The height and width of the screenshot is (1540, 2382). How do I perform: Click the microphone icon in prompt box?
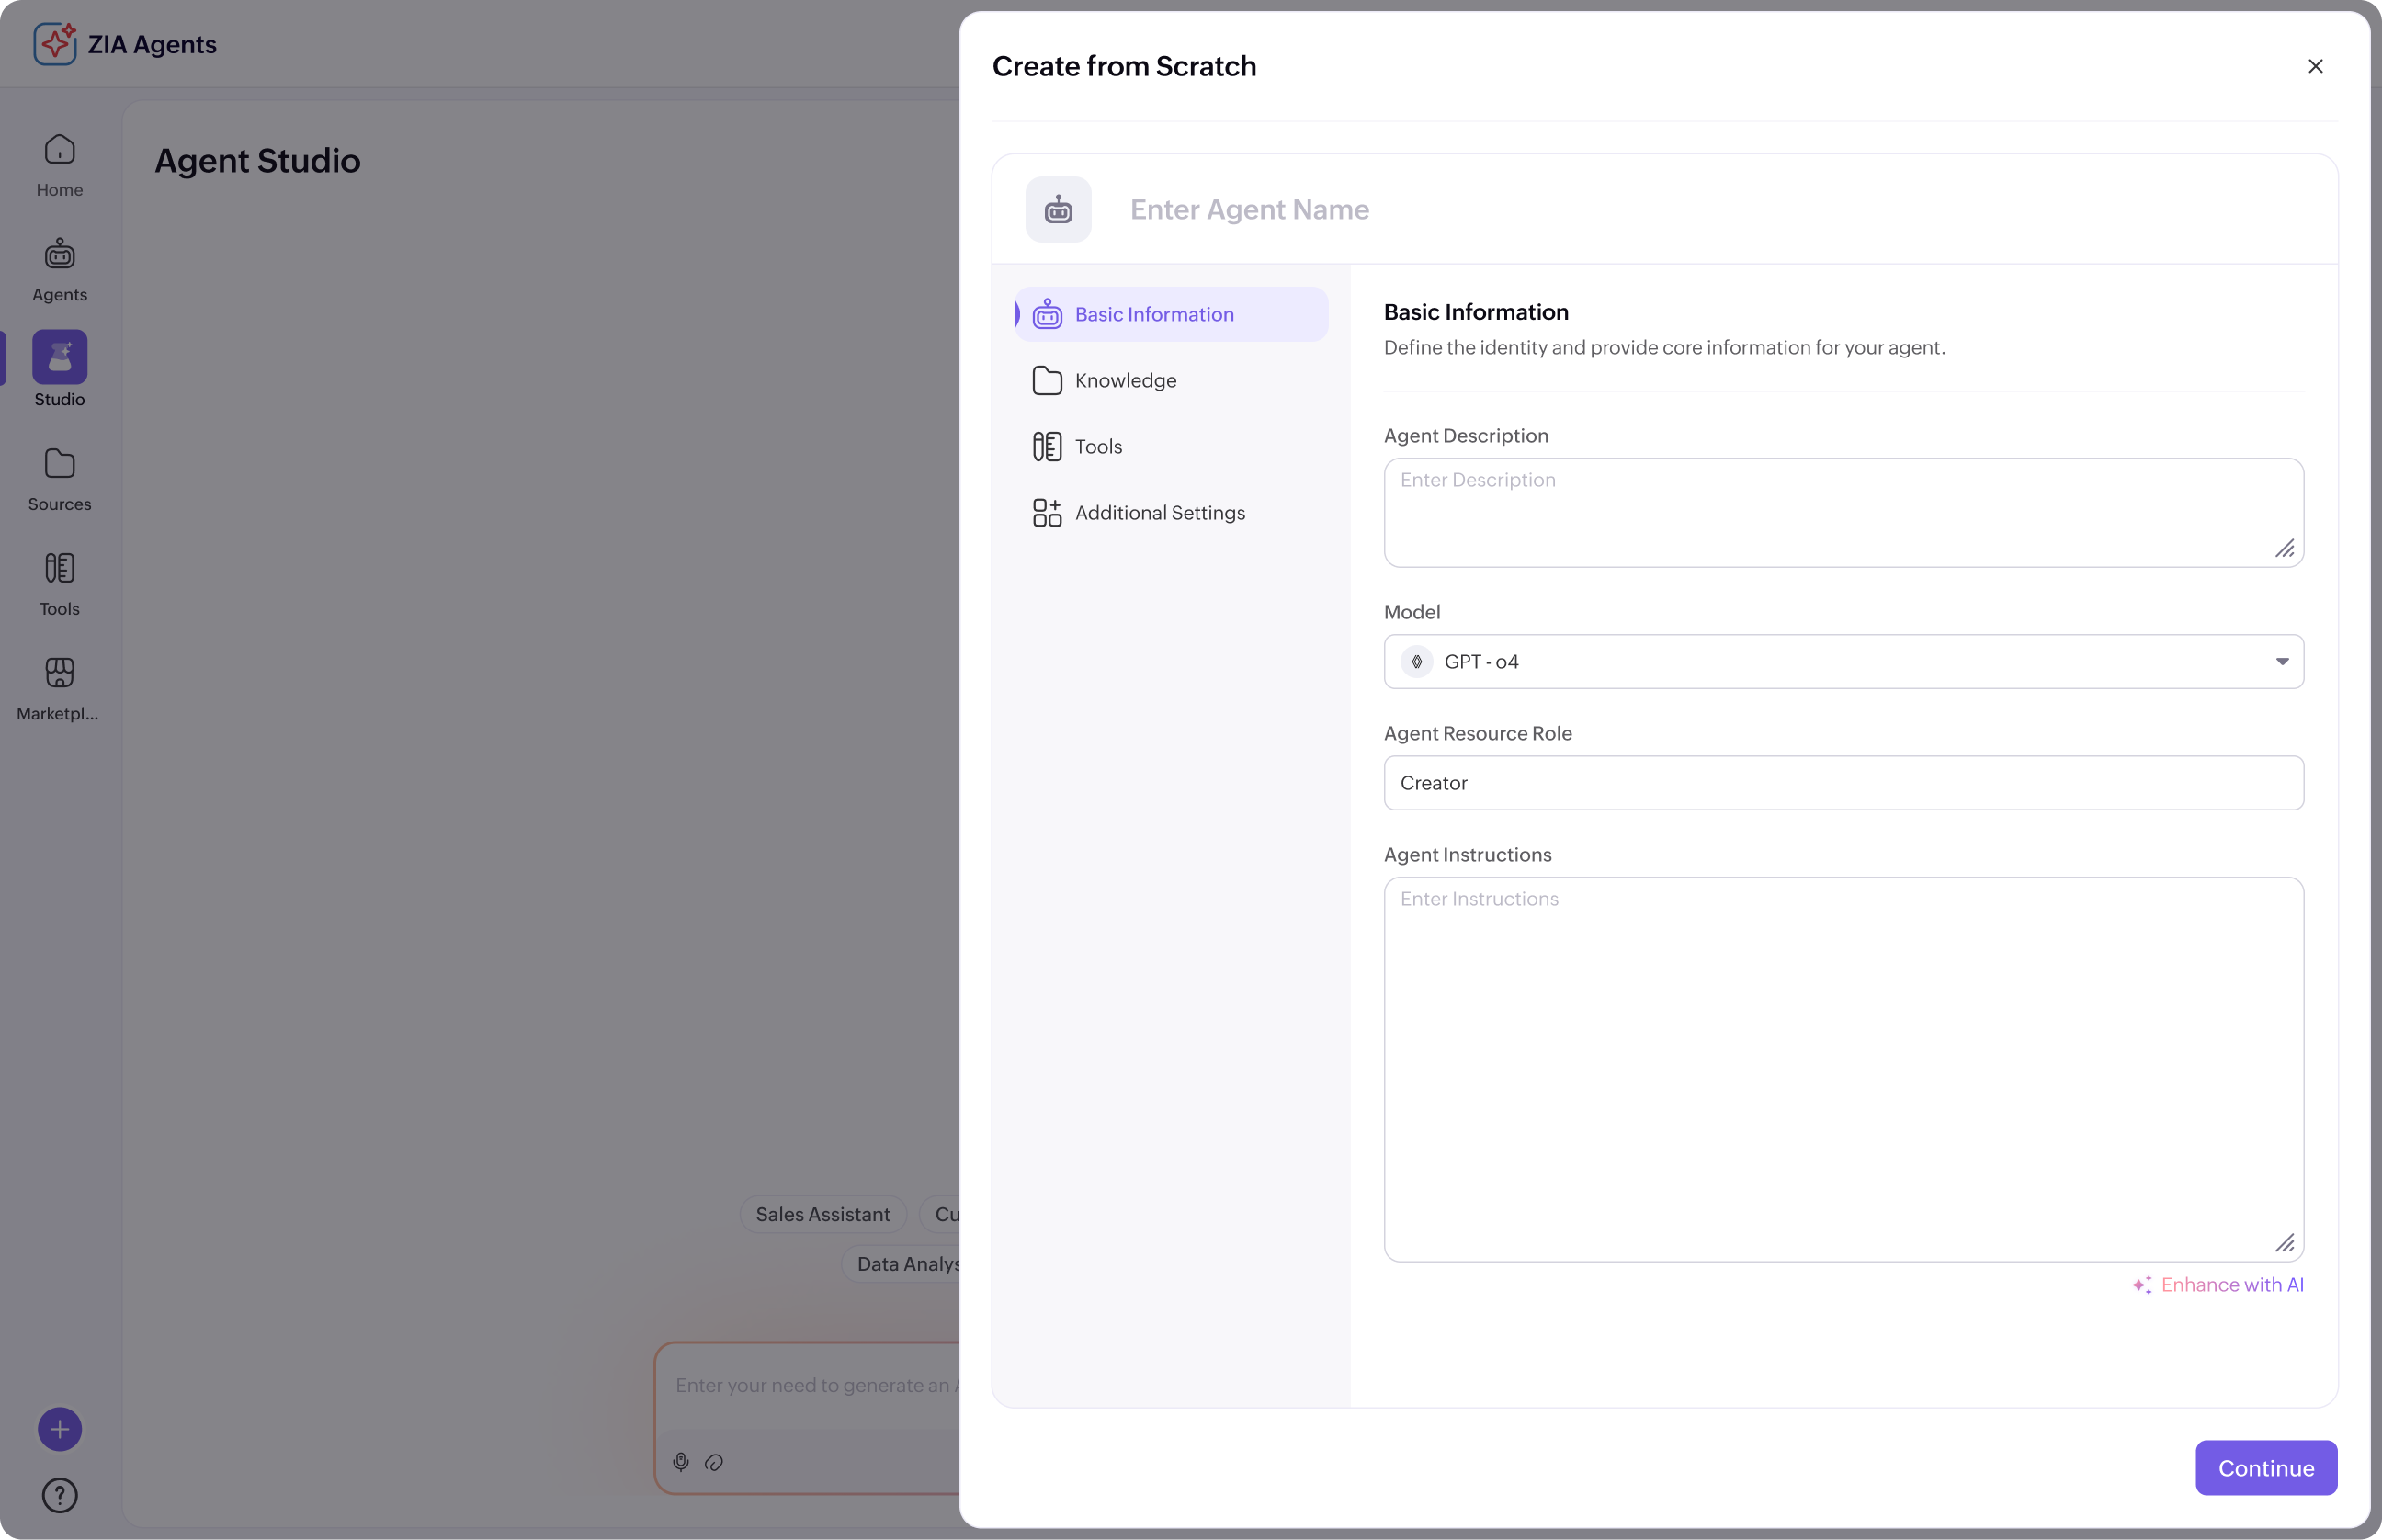tap(681, 1462)
